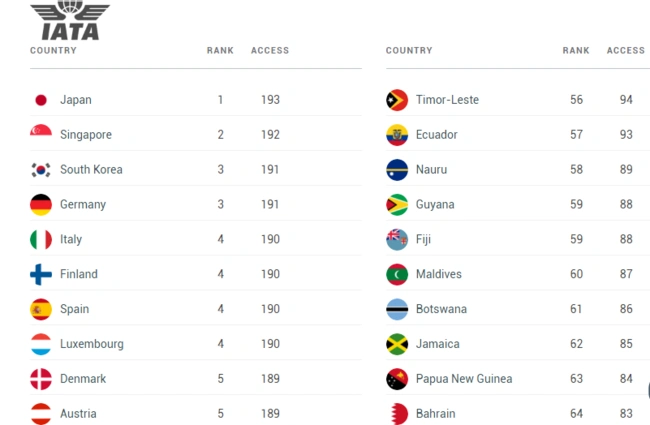Click the Jamaica flag icon
Viewport: 650px width, 425px height.
[397, 344]
